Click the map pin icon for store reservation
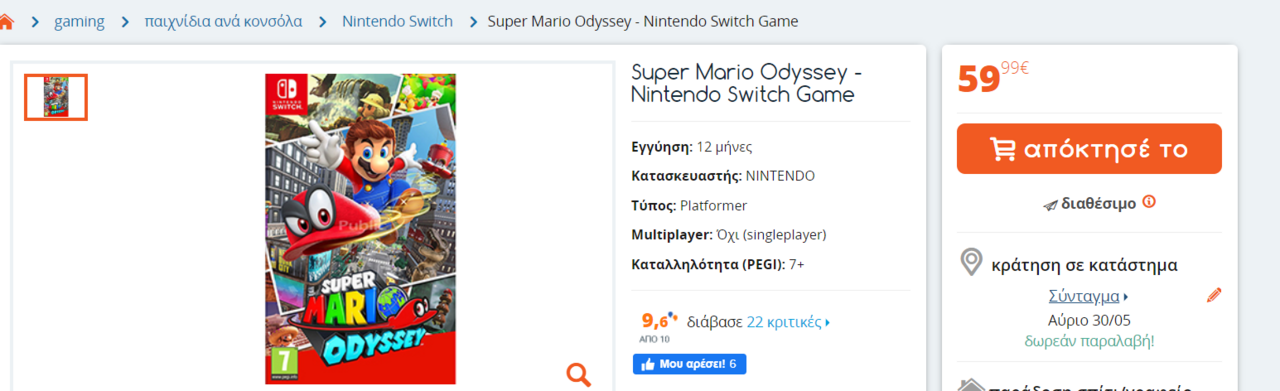The height and width of the screenshot is (391, 1280). tap(970, 263)
